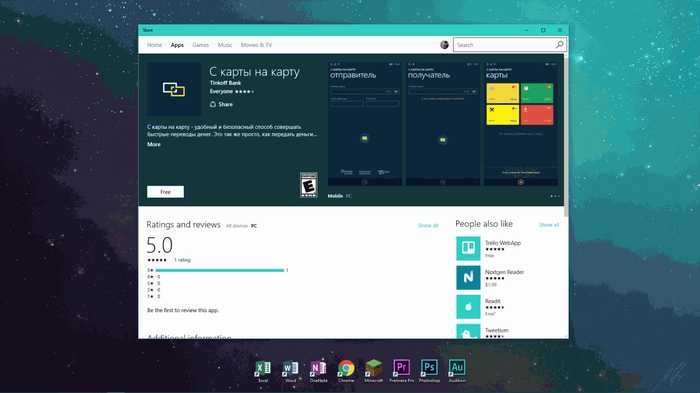Screen dimensions: 700x393
Task: Filter reviews by PC
Action: coord(254,226)
